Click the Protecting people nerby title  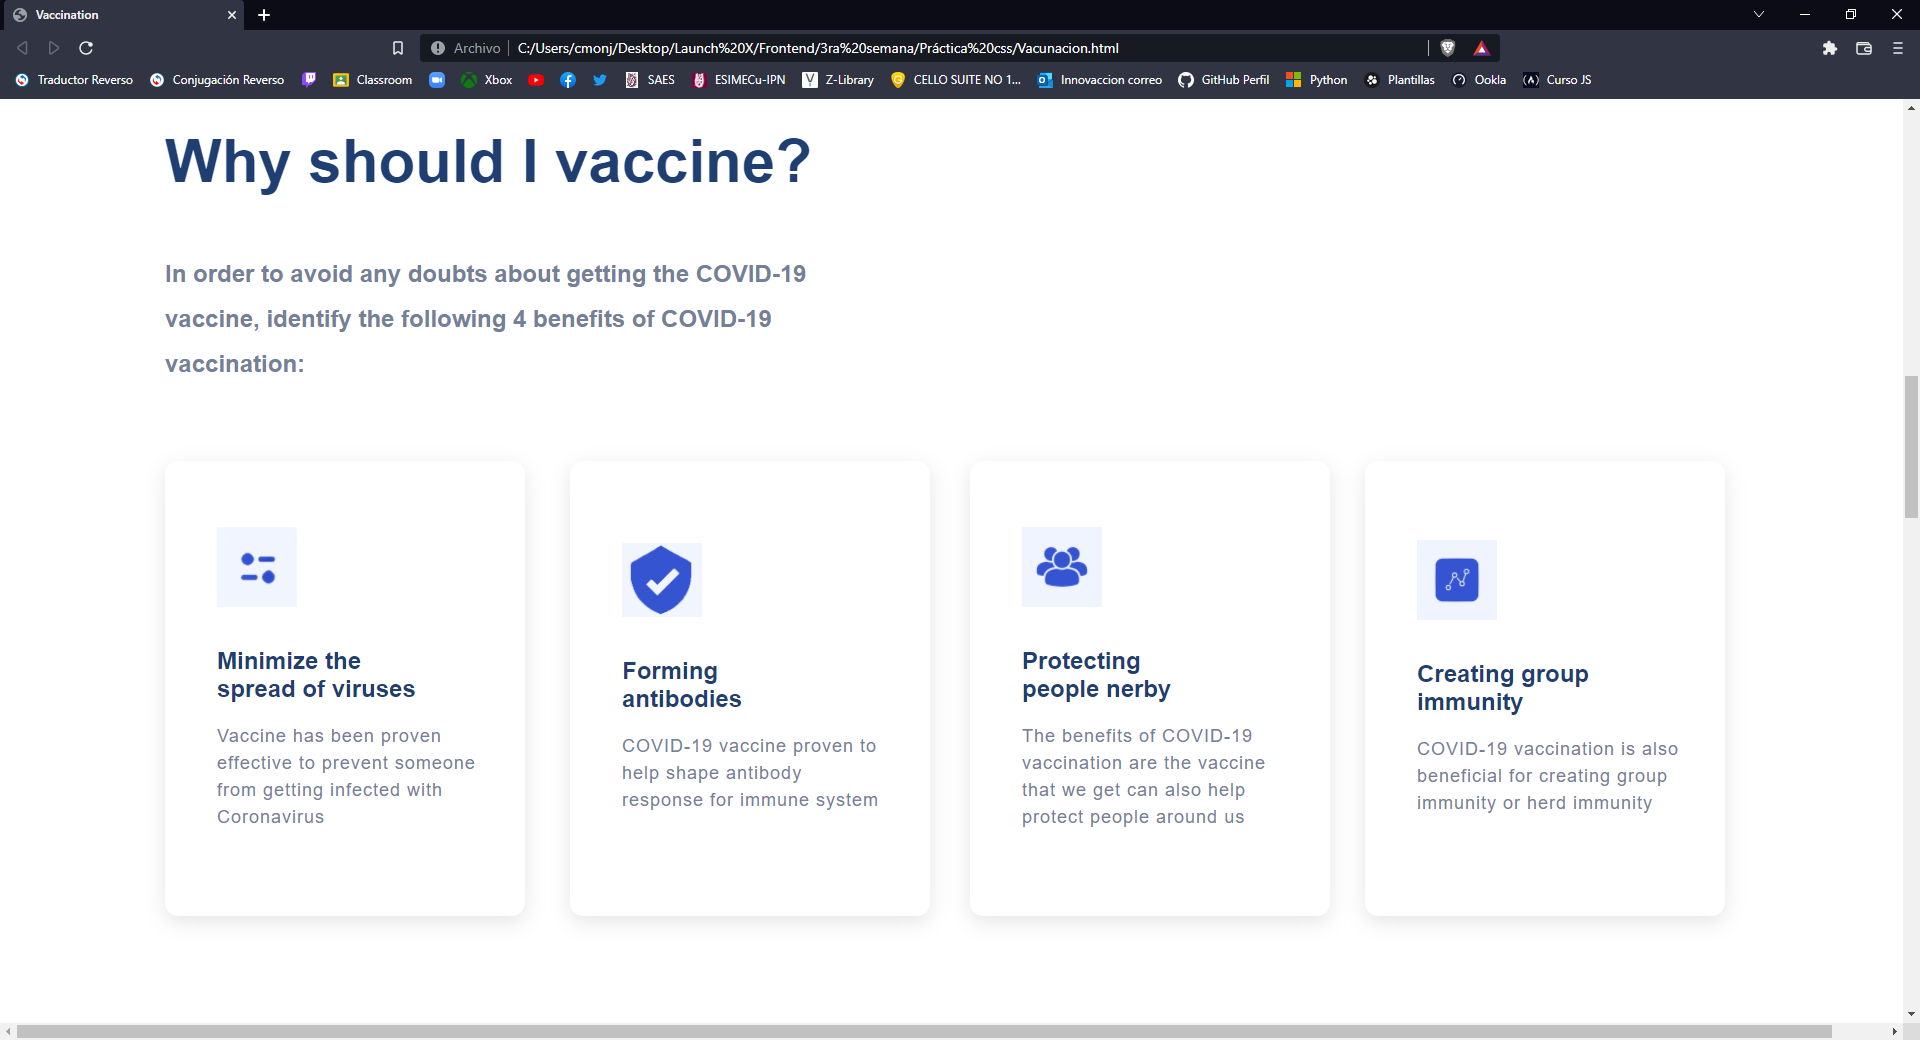click(x=1096, y=675)
